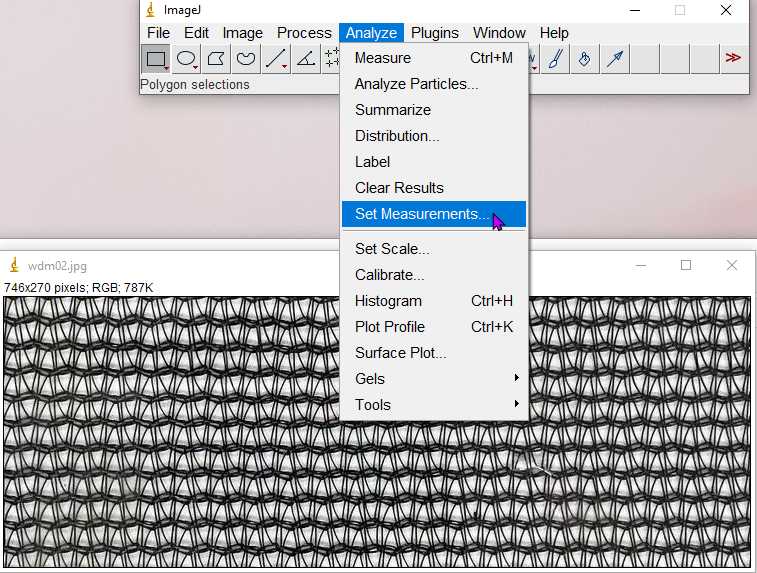Viewport: 757px width, 573px height.
Task: Close the ImageJ main window
Action: (726, 10)
